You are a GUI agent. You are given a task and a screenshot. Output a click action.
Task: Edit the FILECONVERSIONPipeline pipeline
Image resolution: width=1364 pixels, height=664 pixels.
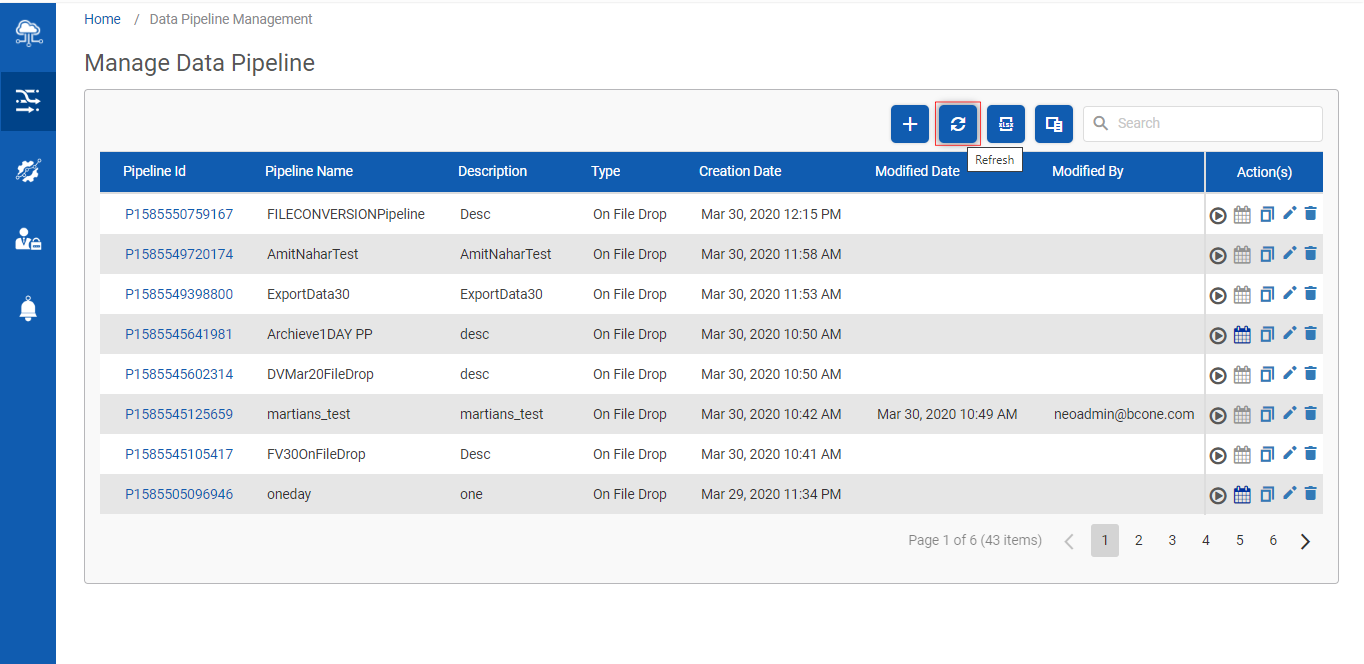[1290, 213]
